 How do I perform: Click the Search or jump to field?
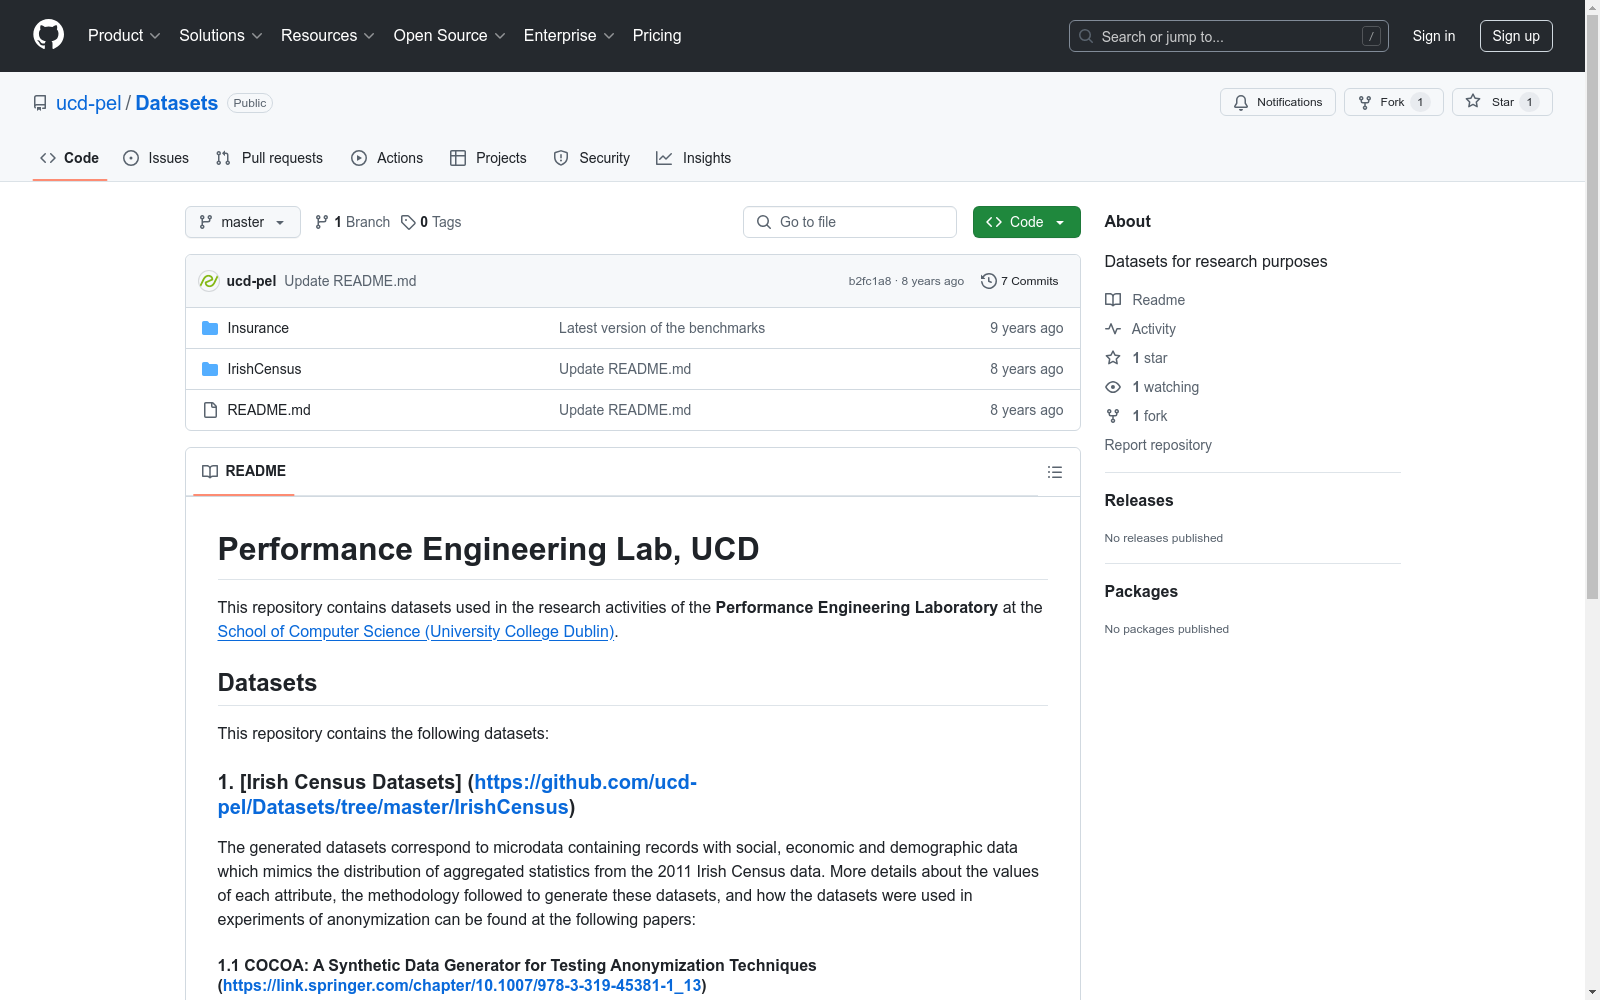coord(1229,36)
